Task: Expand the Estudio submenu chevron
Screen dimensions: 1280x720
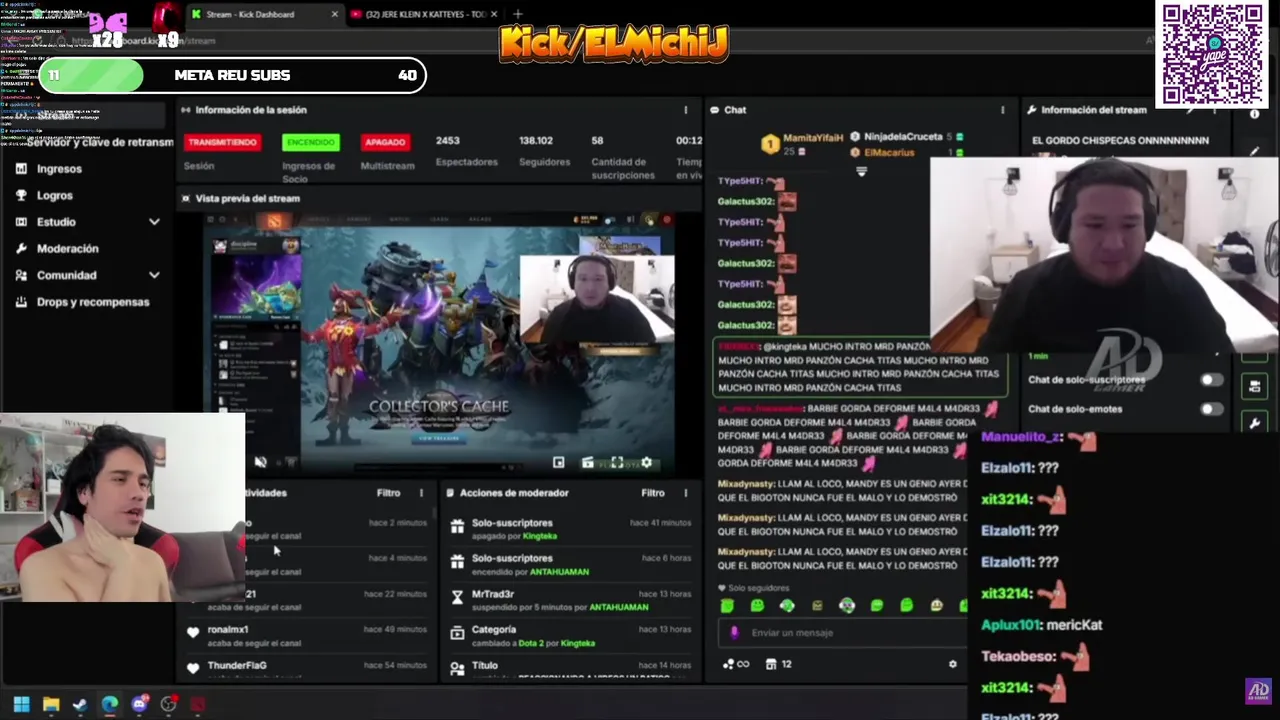Action: click(x=154, y=222)
